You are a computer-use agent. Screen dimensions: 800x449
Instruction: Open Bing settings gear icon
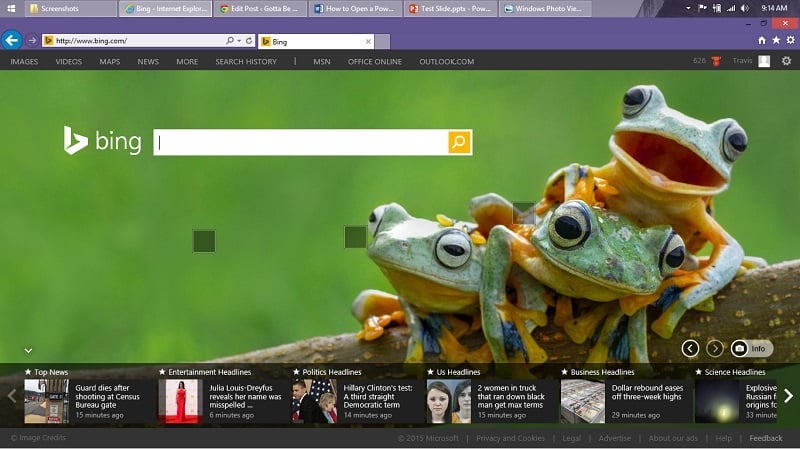tap(786, 61)
